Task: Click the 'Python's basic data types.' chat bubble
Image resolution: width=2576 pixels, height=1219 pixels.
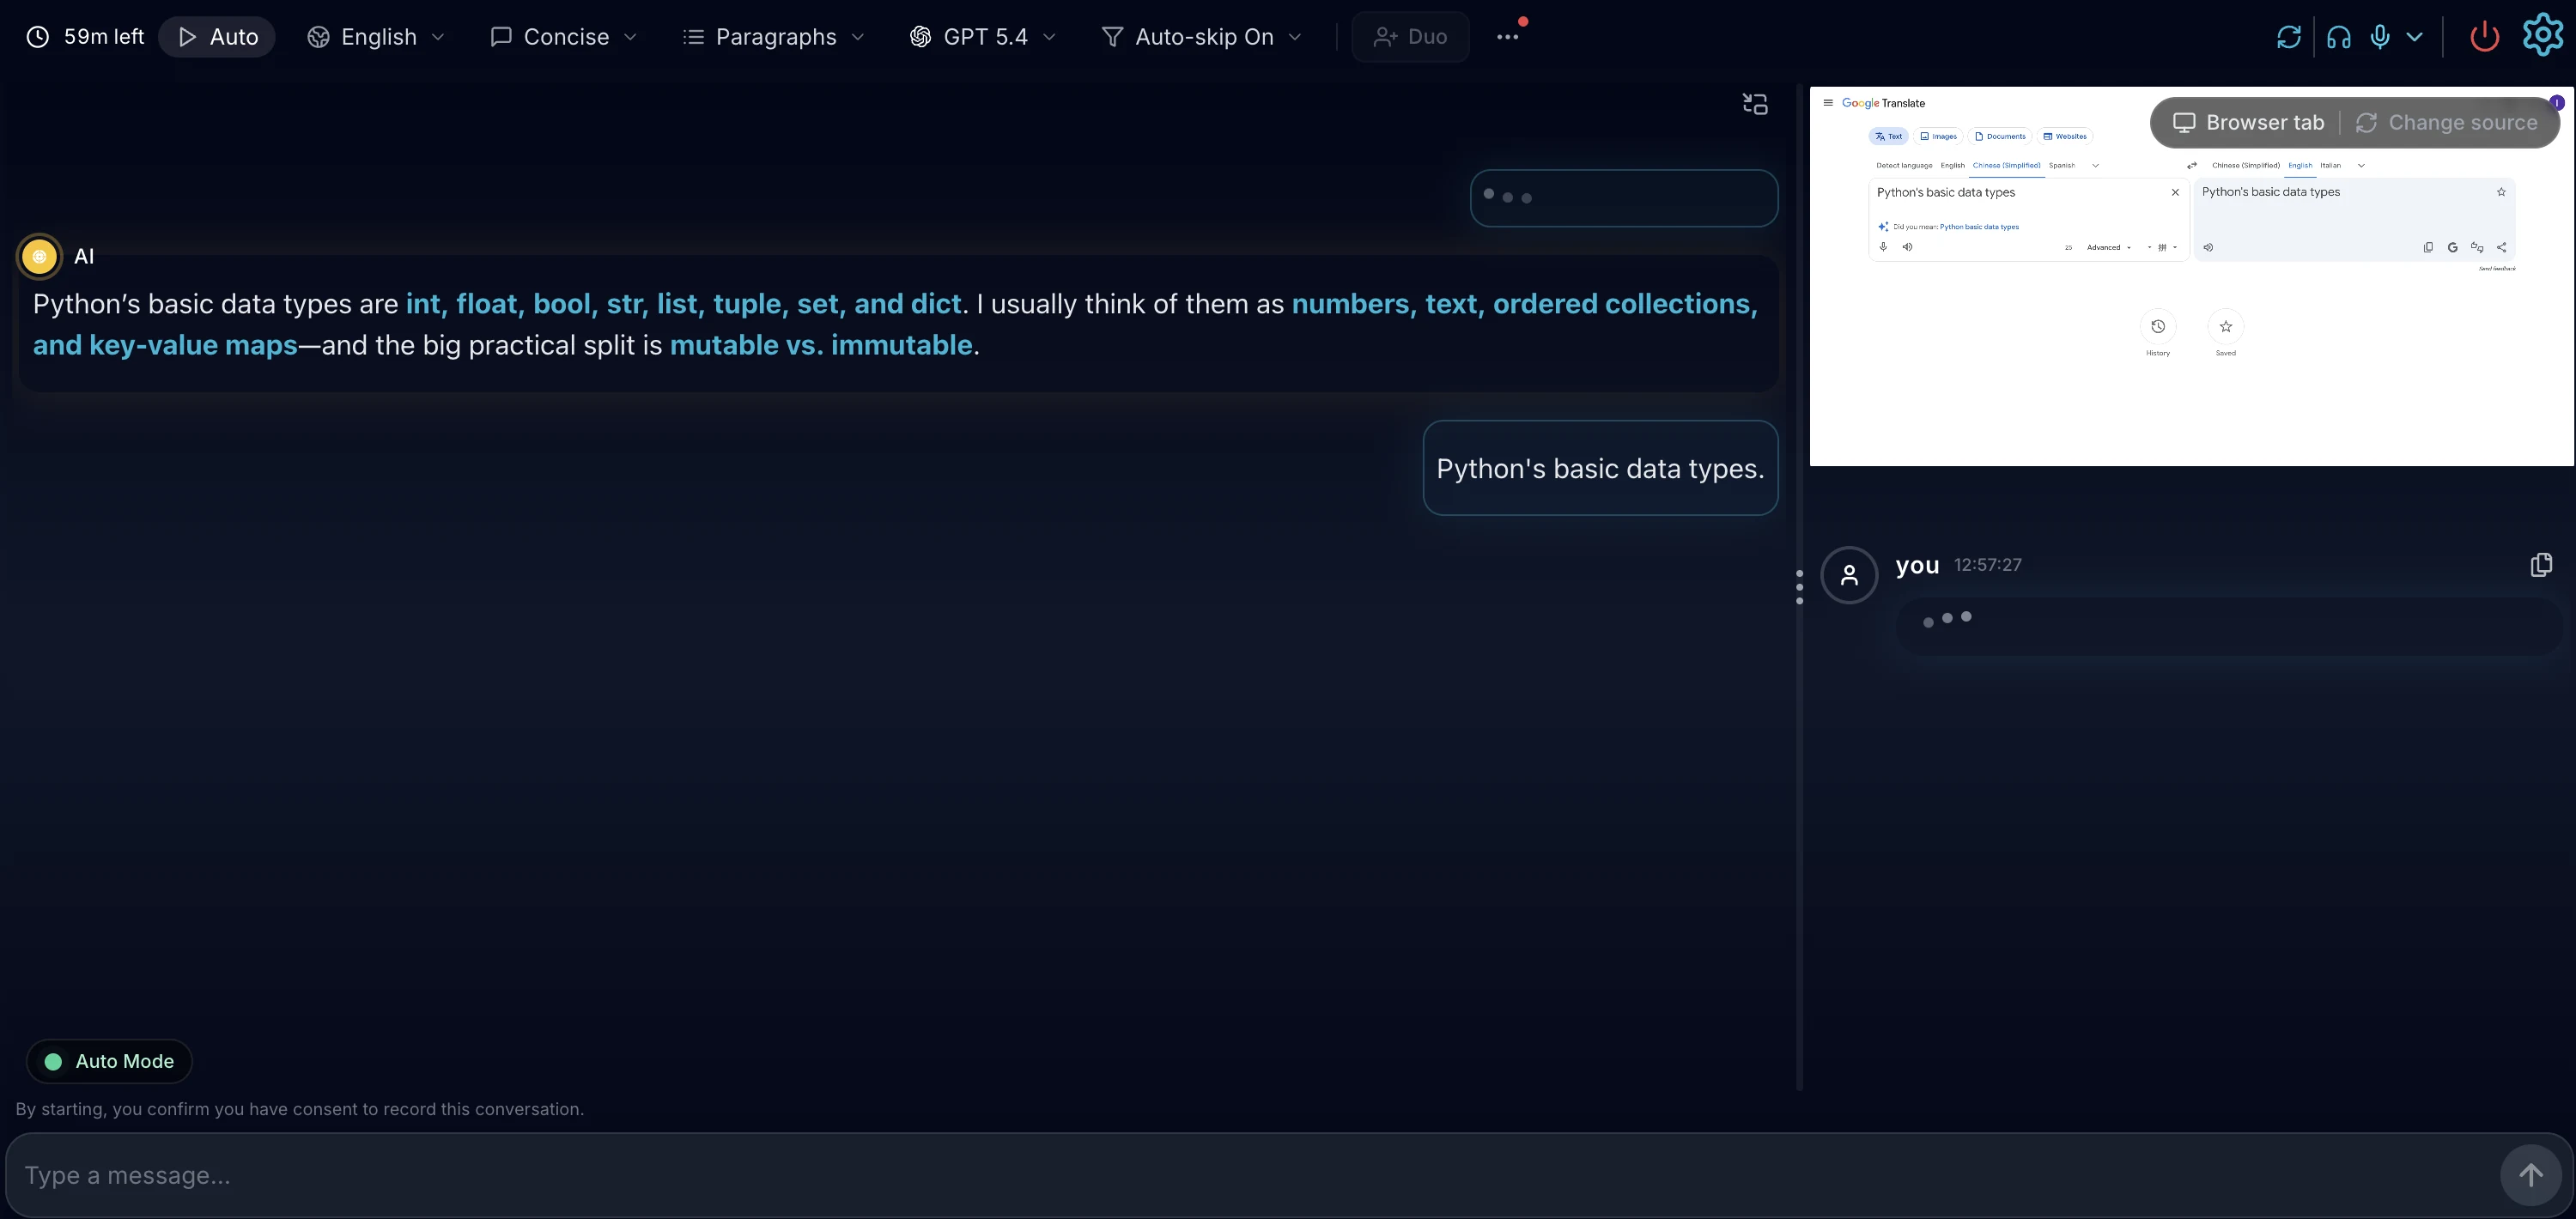Action: point(1600,468)
